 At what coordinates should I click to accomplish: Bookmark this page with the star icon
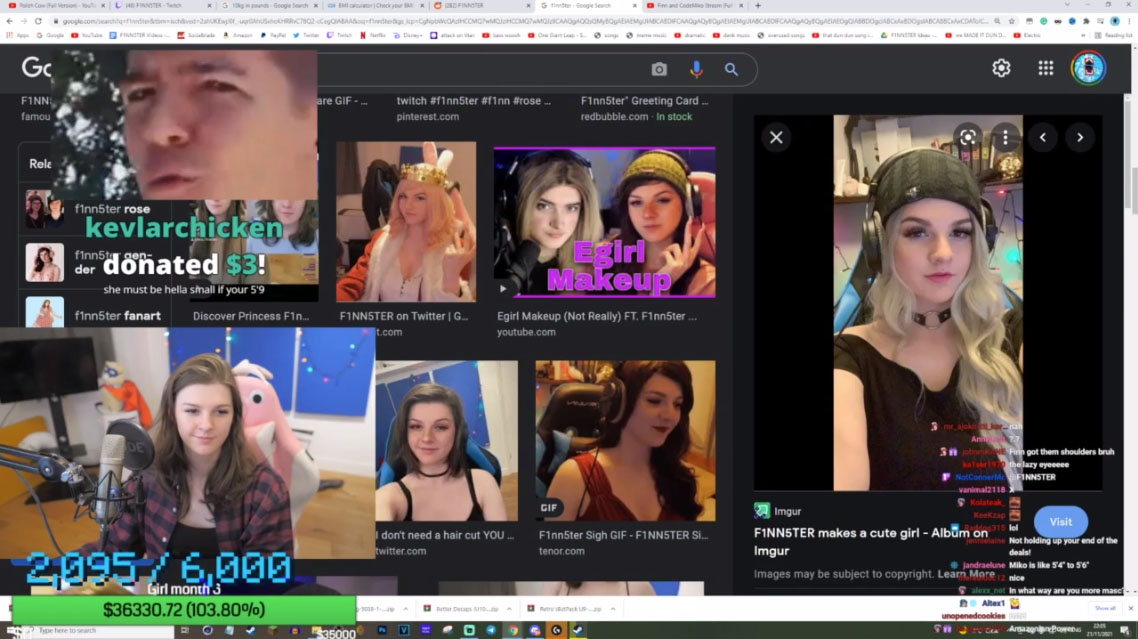(1011, 21)
